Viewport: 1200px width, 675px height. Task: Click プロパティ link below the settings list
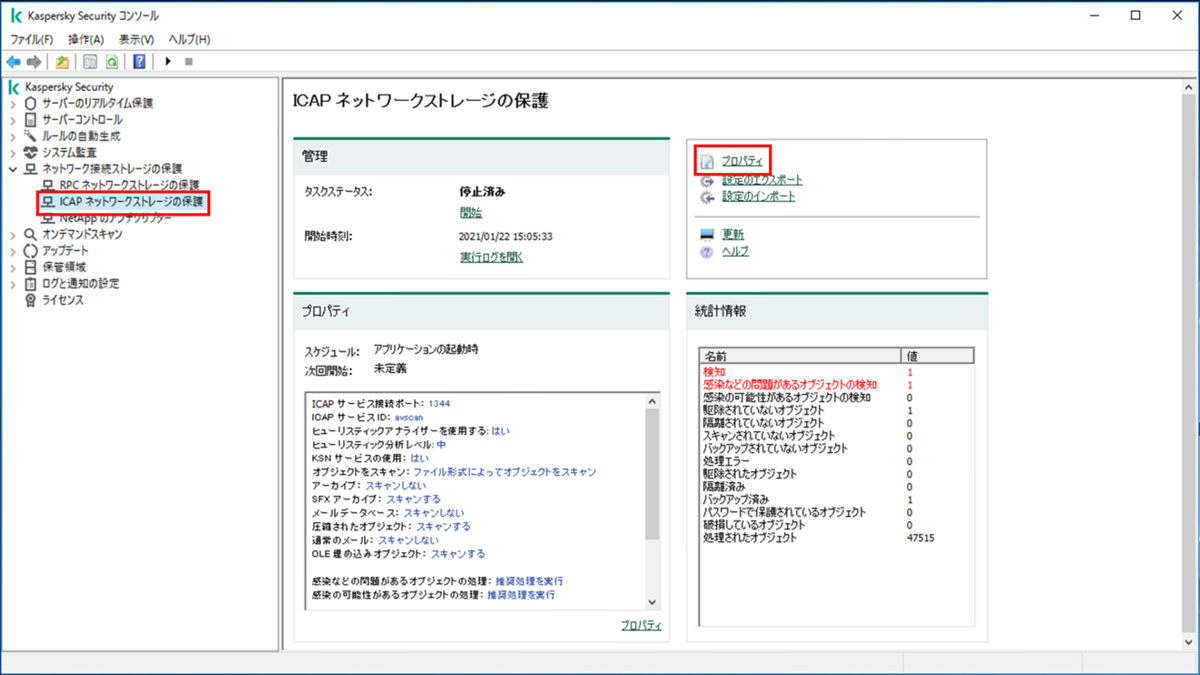click(641, 625)
